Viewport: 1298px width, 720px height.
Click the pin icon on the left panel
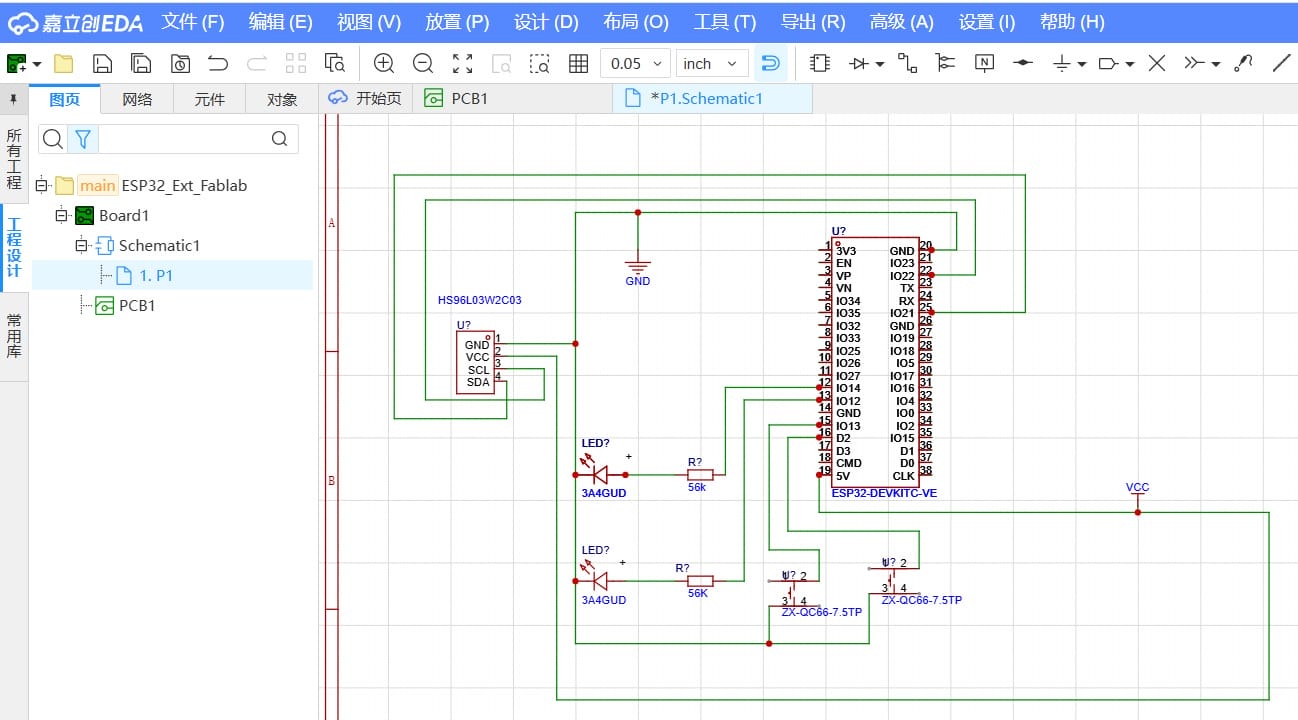pos(13,99)
